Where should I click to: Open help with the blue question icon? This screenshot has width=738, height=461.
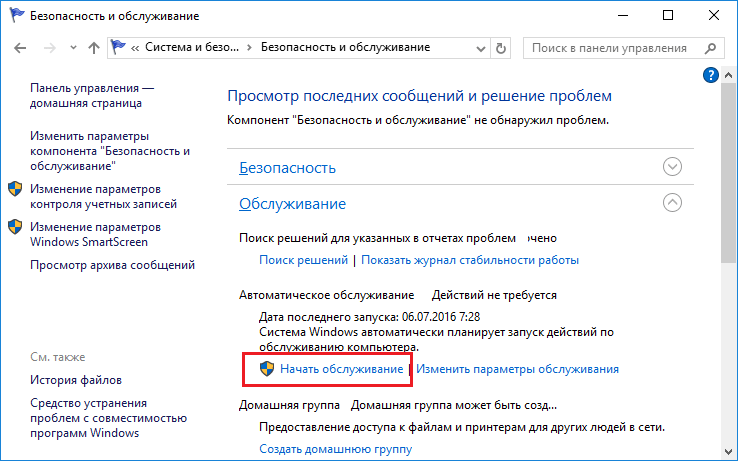711,75
